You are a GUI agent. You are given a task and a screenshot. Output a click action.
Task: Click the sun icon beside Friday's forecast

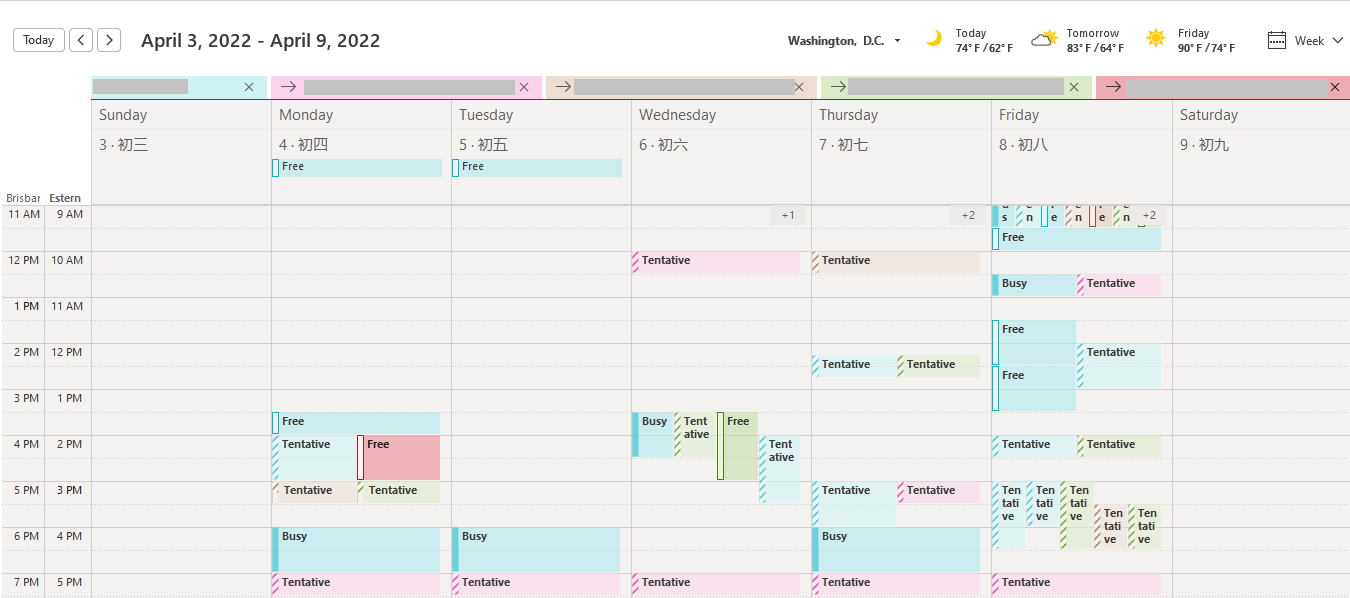pyautogui.click(x=1156, y=39)
